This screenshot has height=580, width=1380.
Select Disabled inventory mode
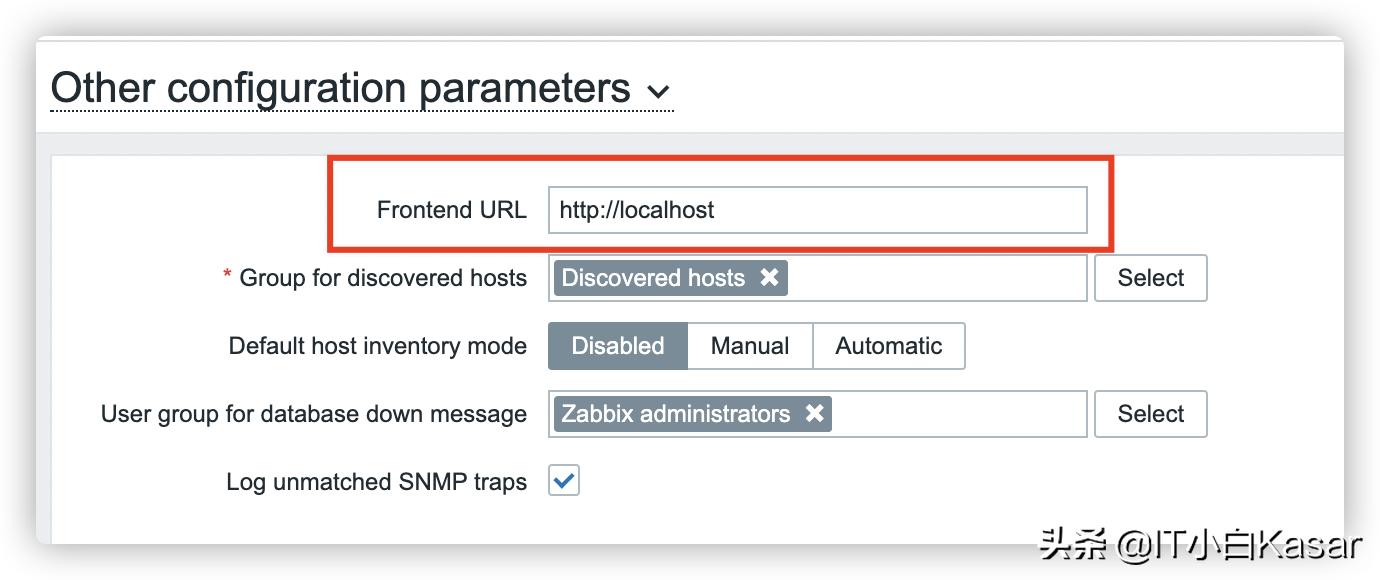coord(617,345)
